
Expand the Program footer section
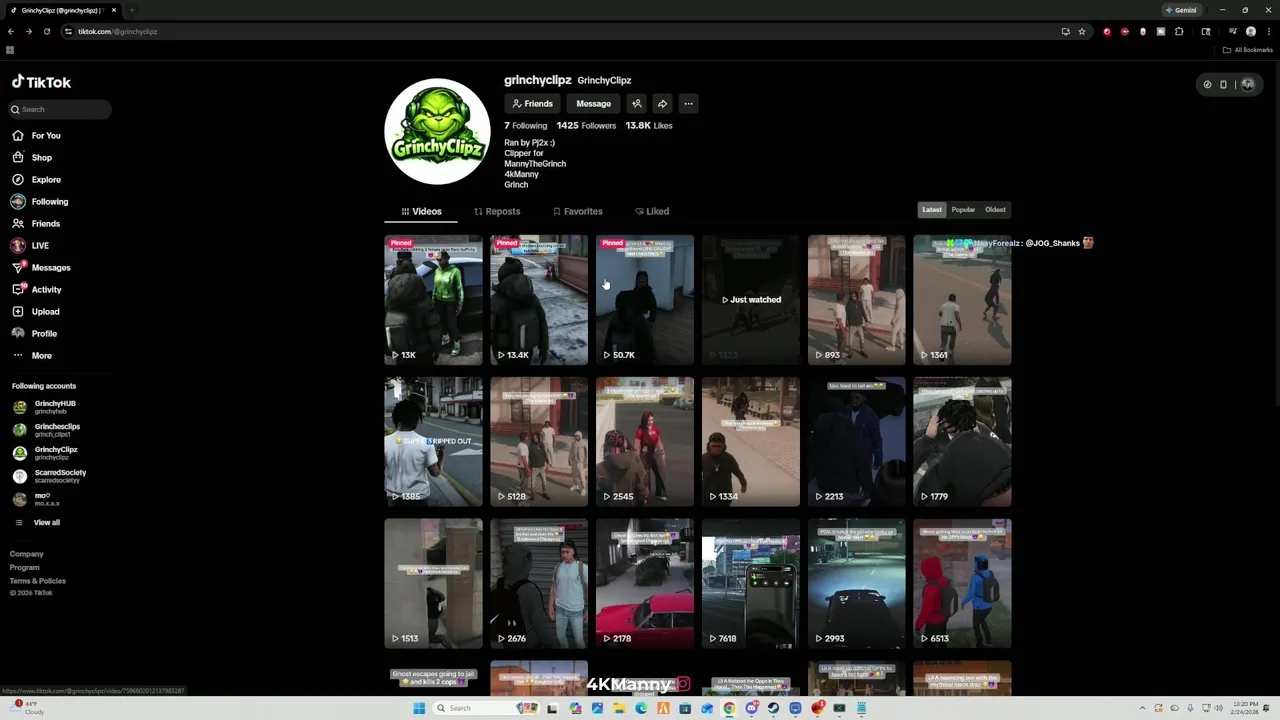click(25, 567)
